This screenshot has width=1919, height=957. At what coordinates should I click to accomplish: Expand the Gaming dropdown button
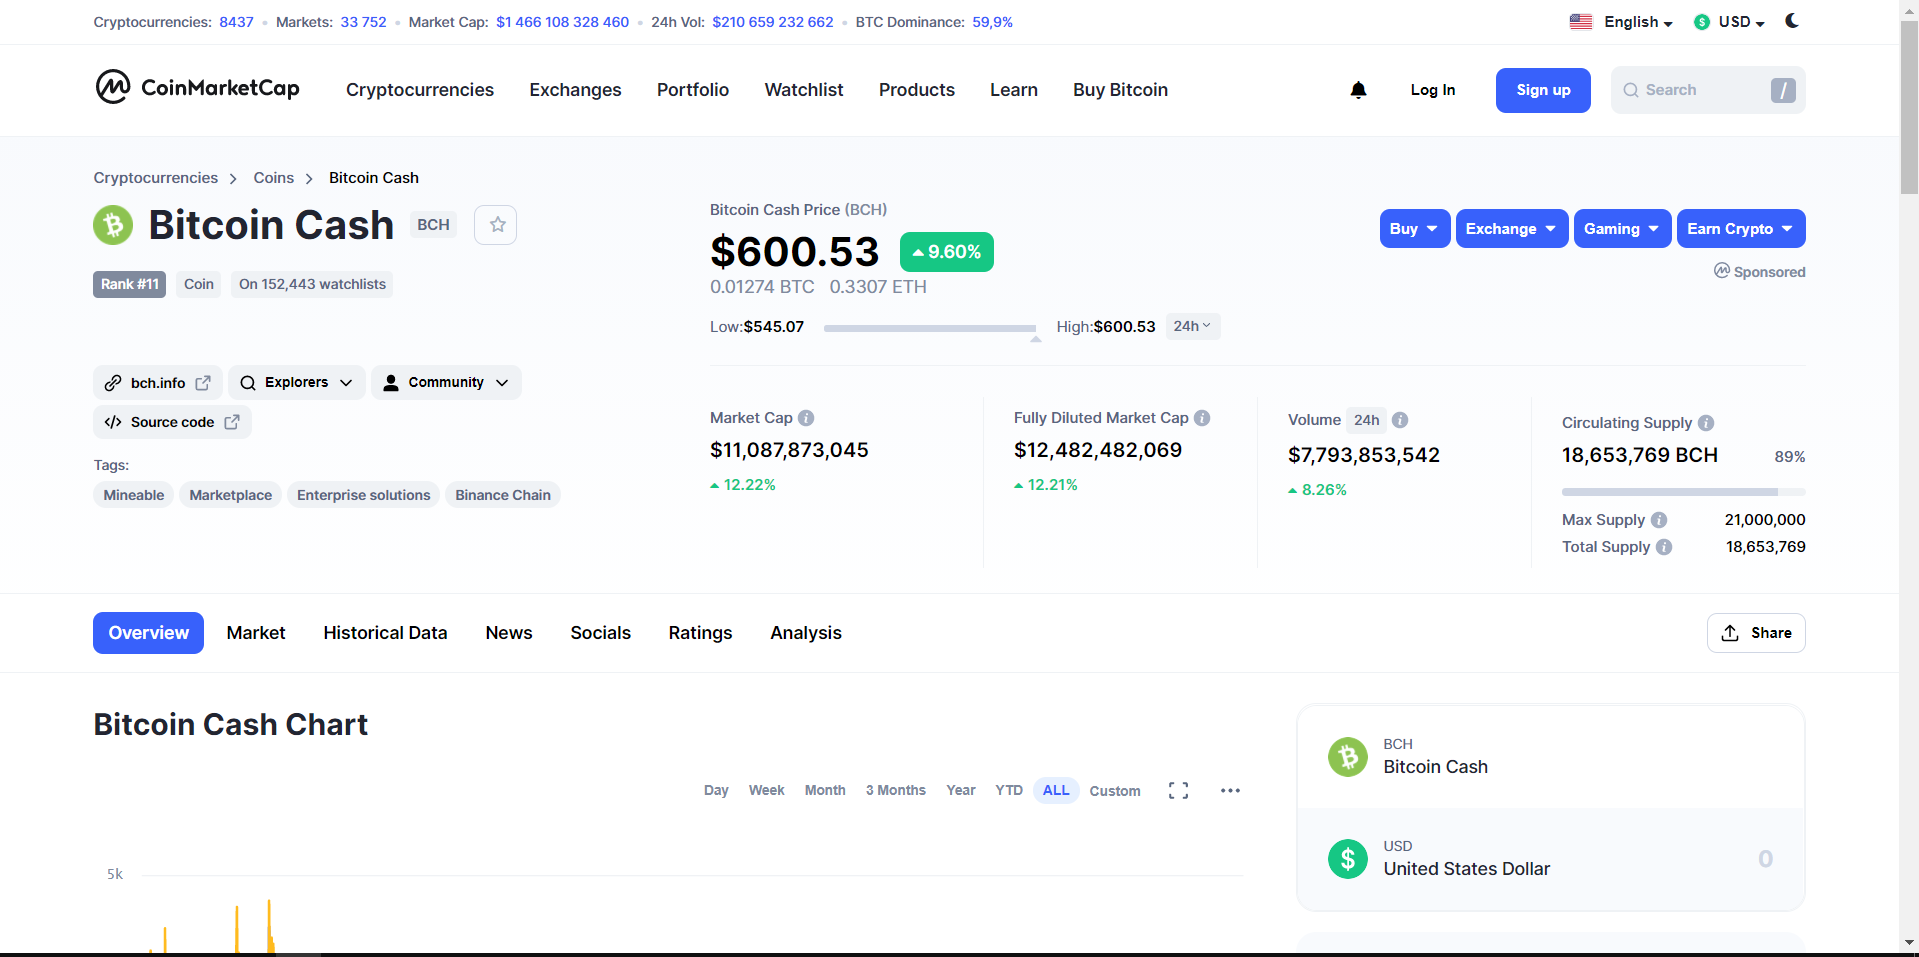(1623, 229)
